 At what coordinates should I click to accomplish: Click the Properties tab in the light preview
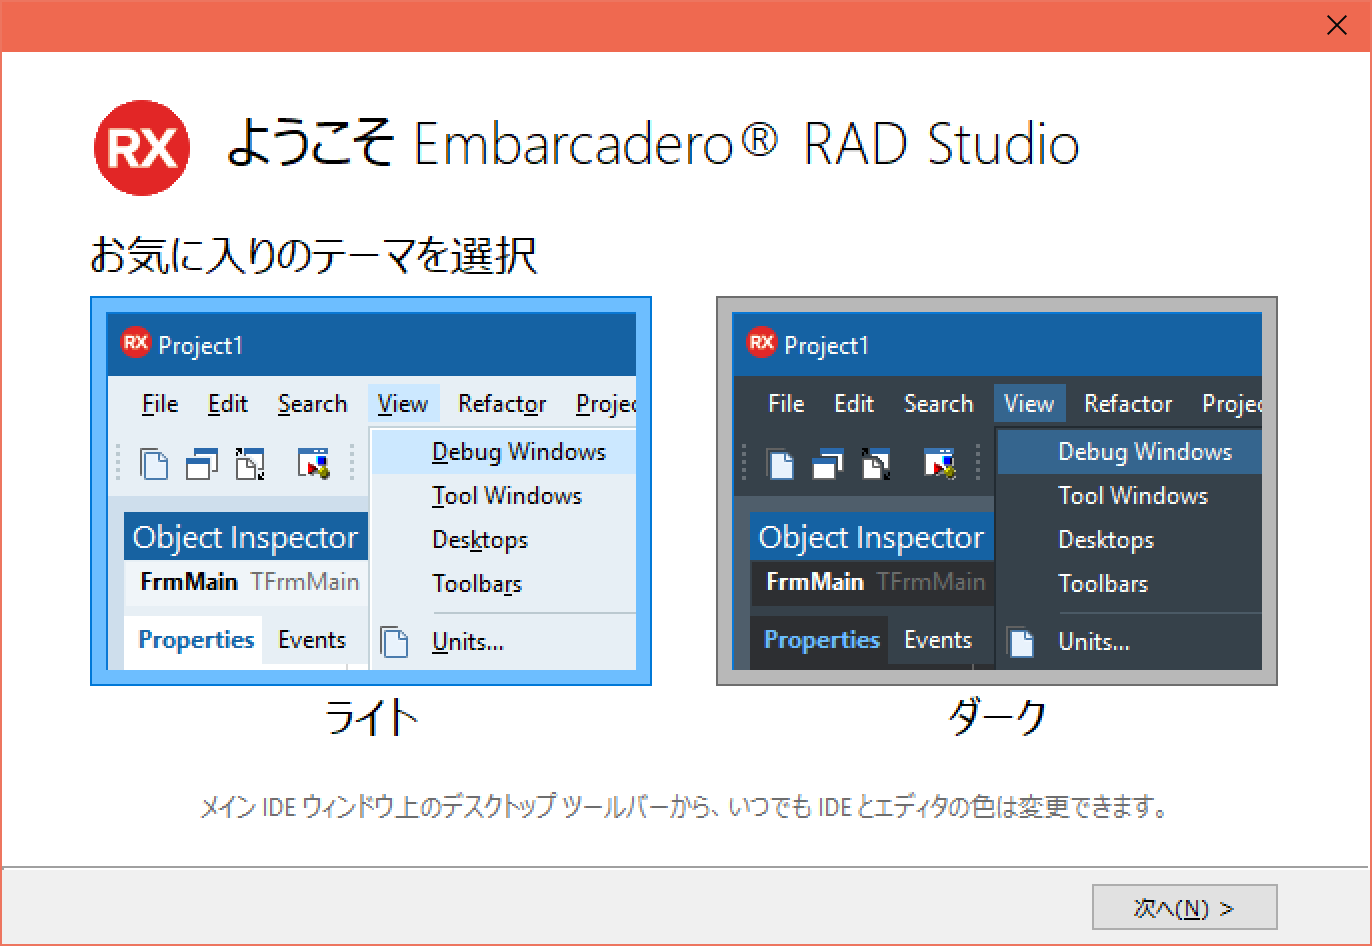click(x=196, y=640)
